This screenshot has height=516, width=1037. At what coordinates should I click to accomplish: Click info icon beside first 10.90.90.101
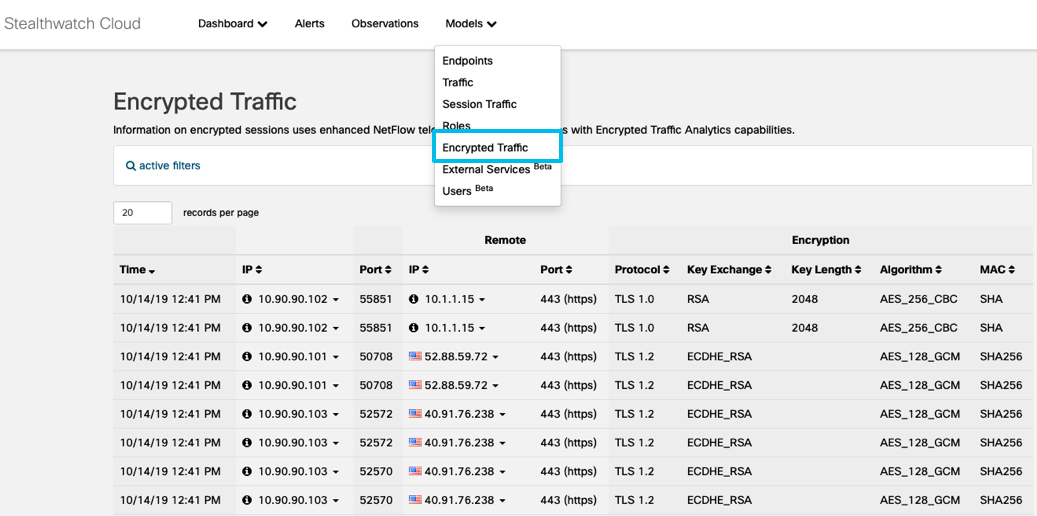[247, 356]
